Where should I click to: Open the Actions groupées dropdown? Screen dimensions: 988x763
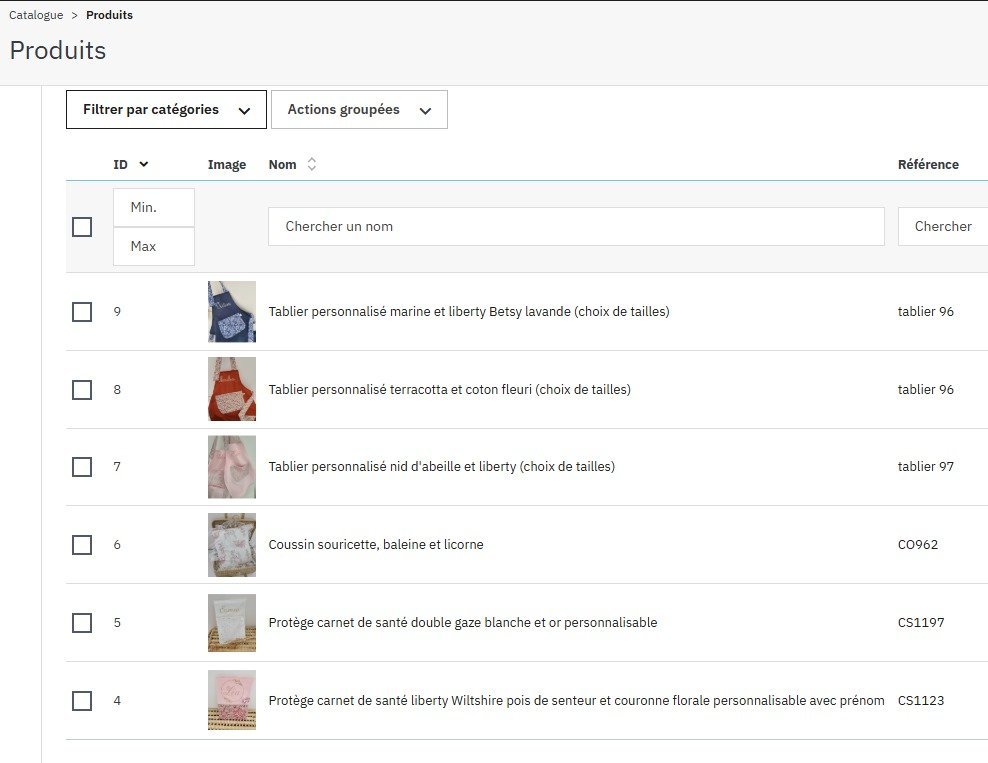pos(359,110)
